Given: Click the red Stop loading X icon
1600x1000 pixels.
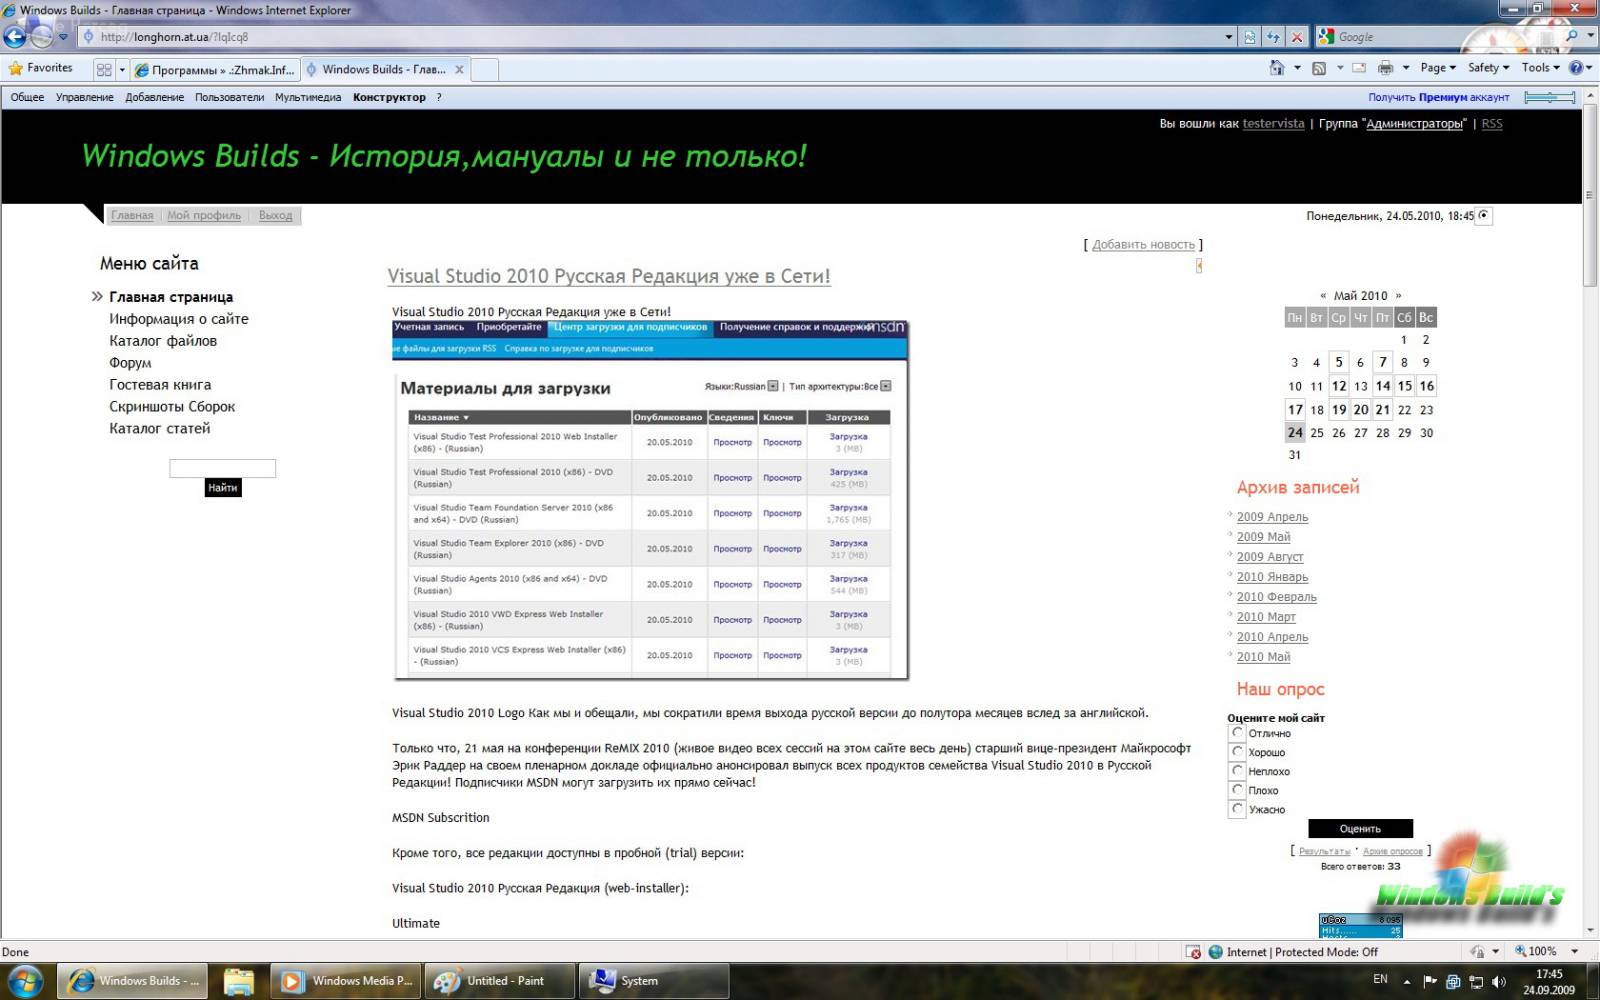Looking at the screenshot, I should pyautogui.click(x=1297, y=37).
